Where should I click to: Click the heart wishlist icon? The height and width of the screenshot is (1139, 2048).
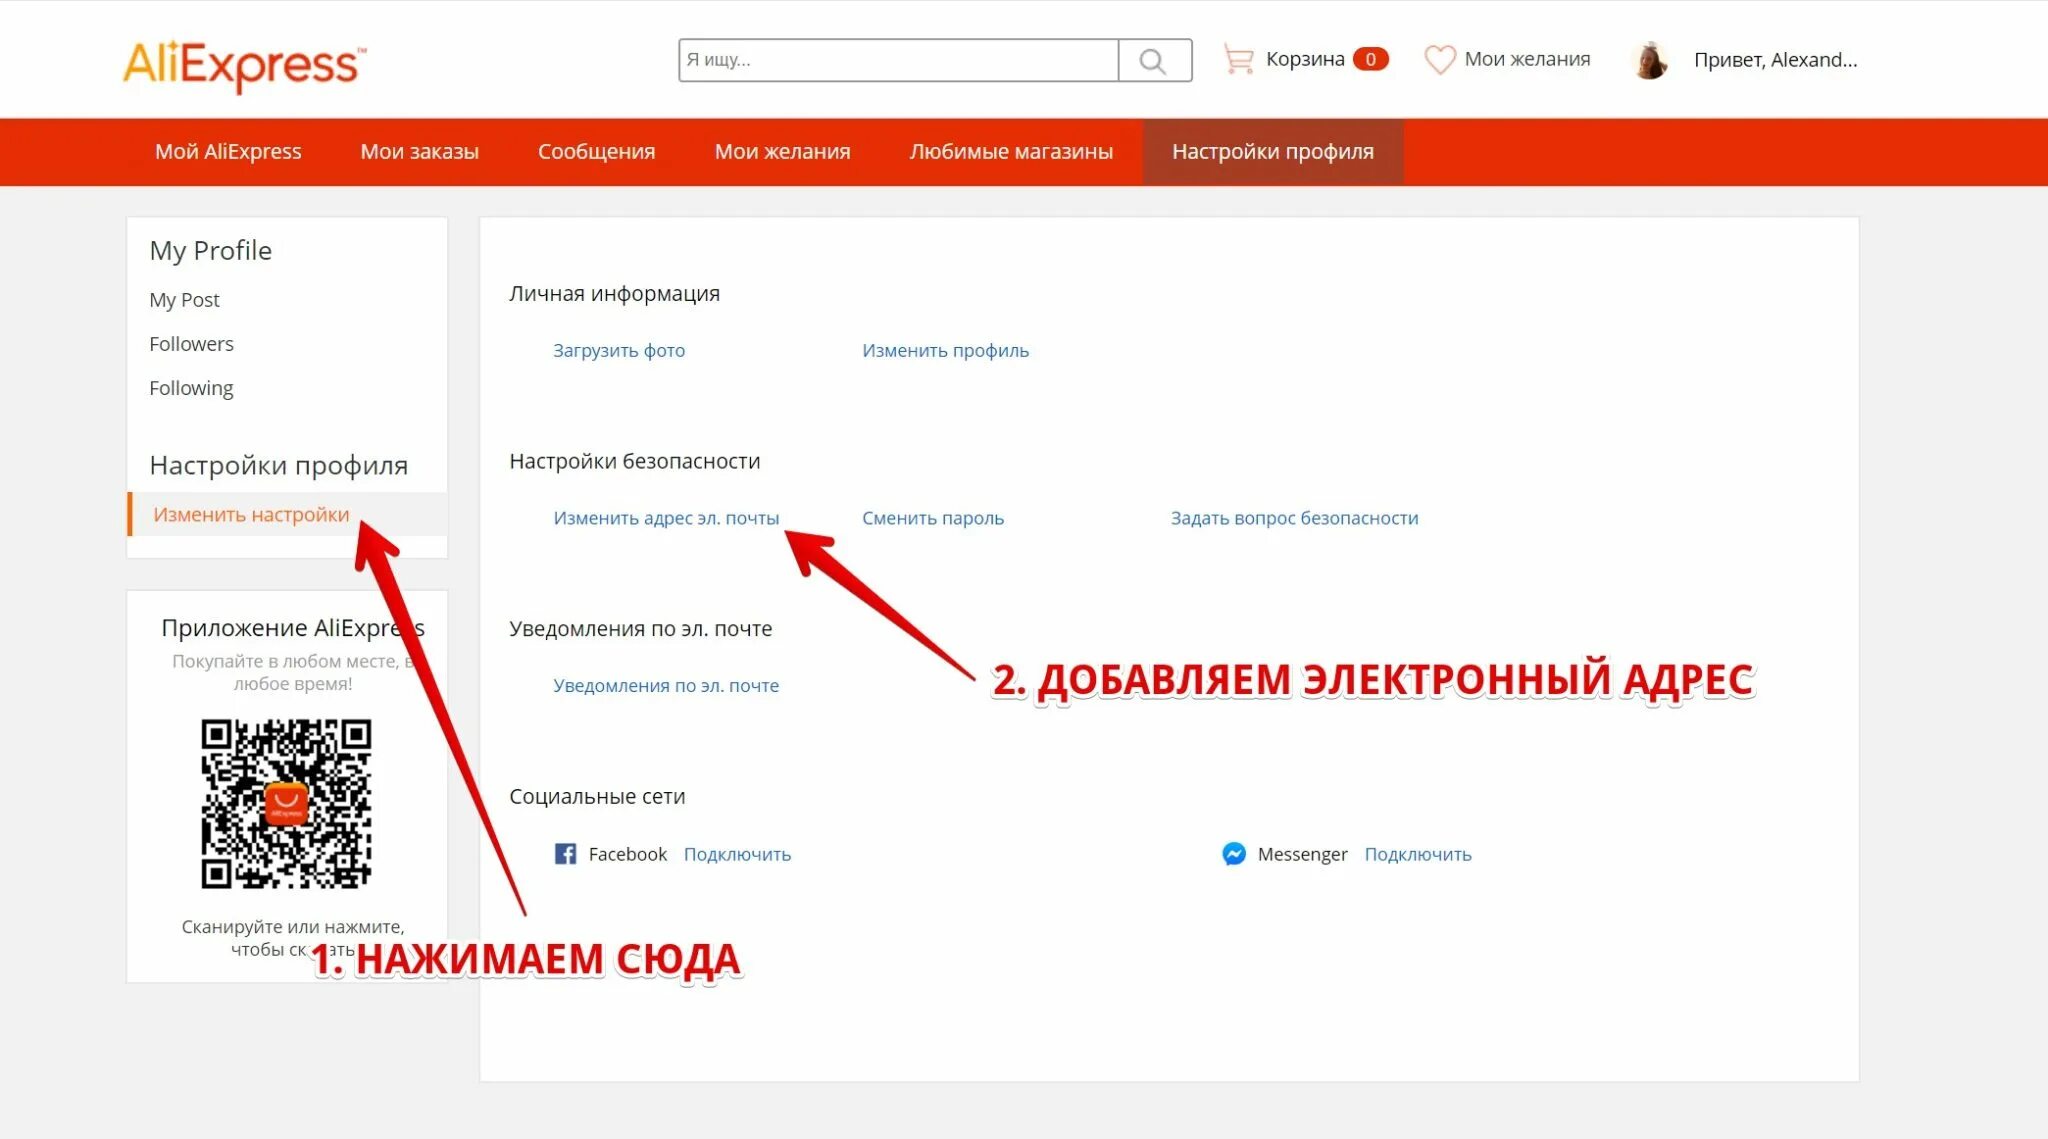point(1439,59)
